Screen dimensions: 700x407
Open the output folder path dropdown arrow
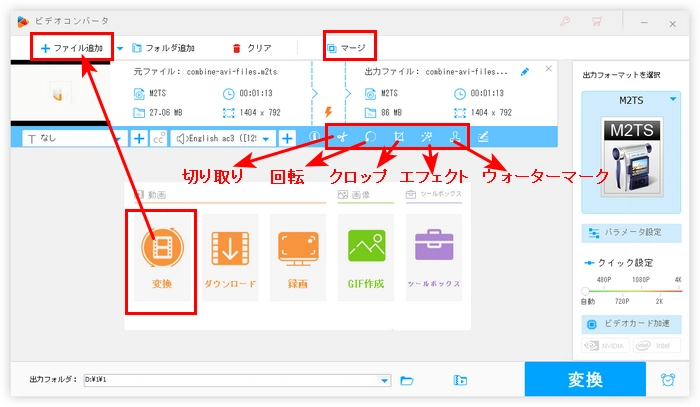(x=384, y=381)
